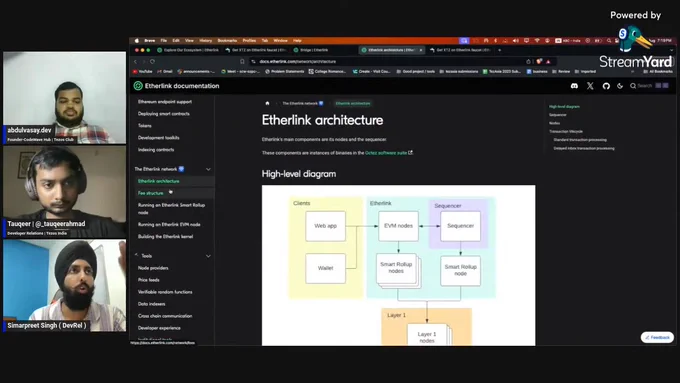Open Development toolkits page
Viewport: 680px width, 383px height.
click(x=158, y=138)
